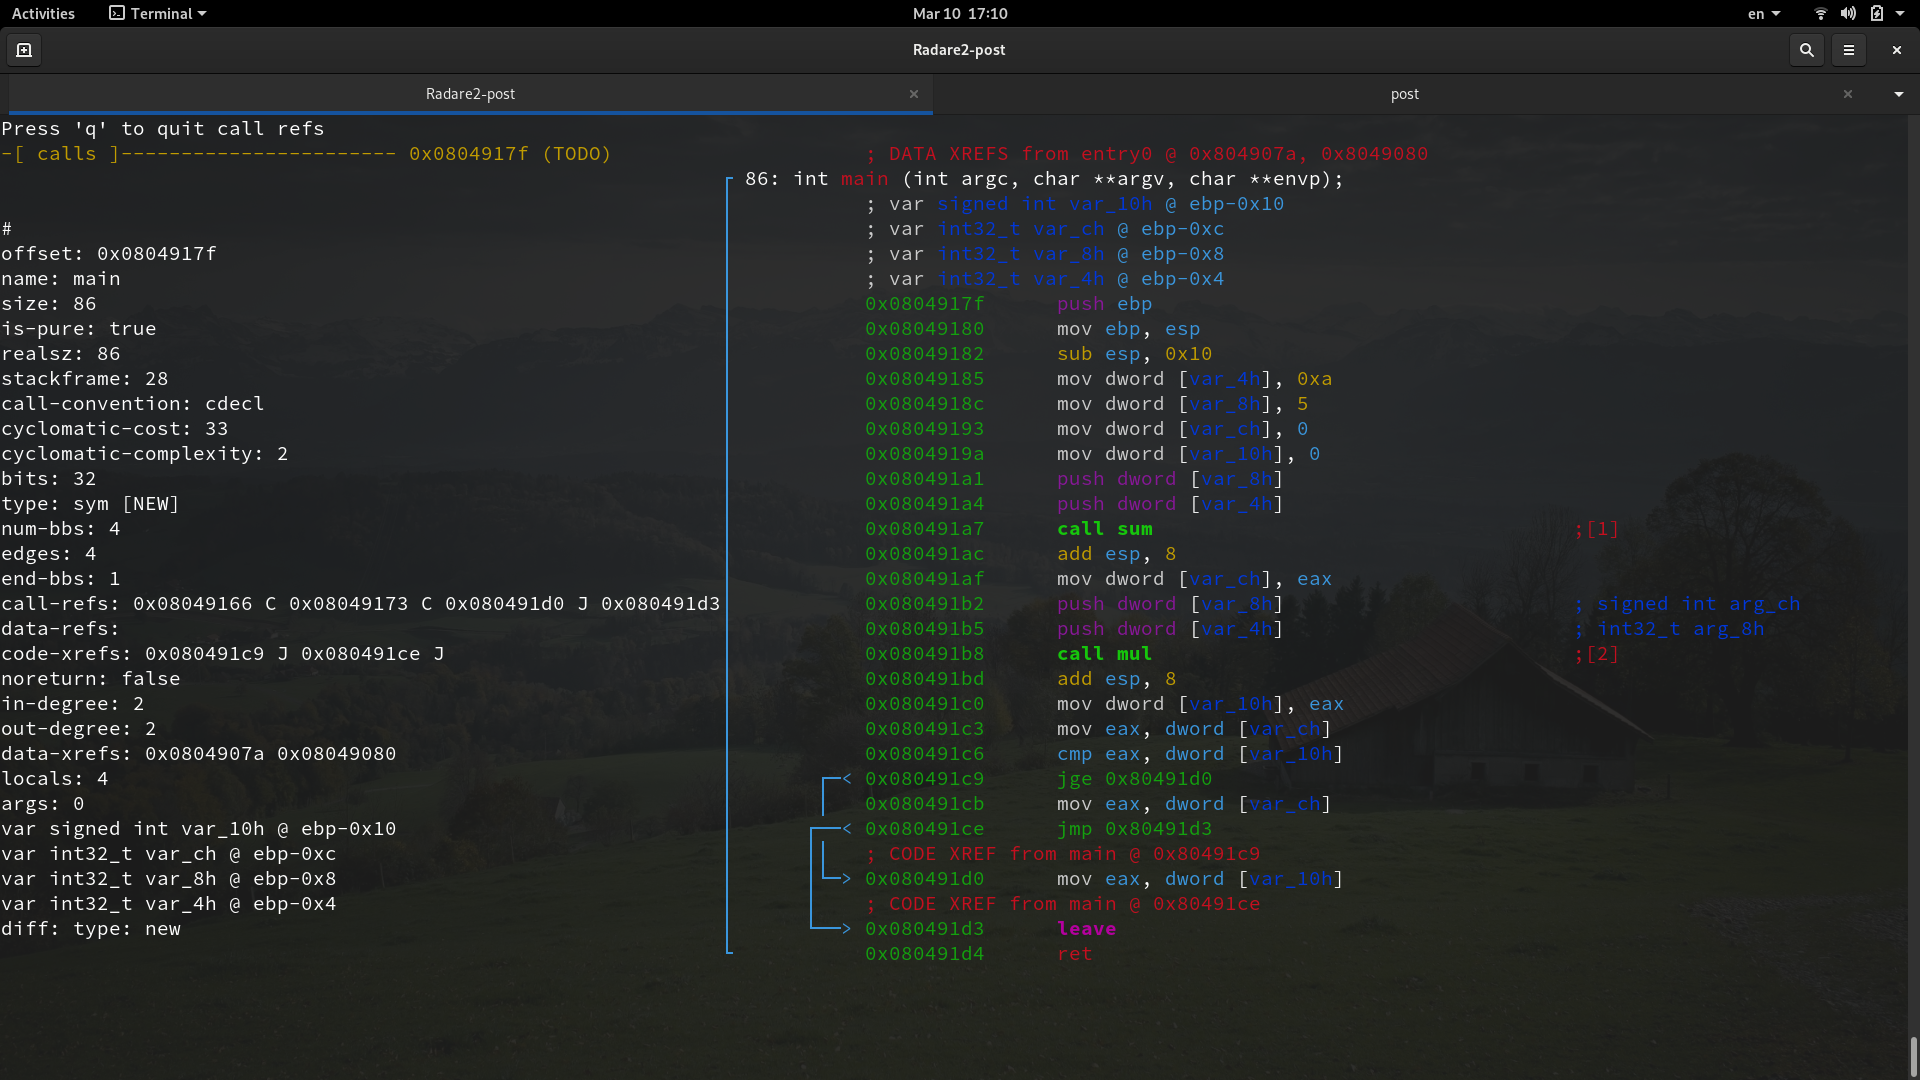Switch to the Radare2-post tab

470,94
